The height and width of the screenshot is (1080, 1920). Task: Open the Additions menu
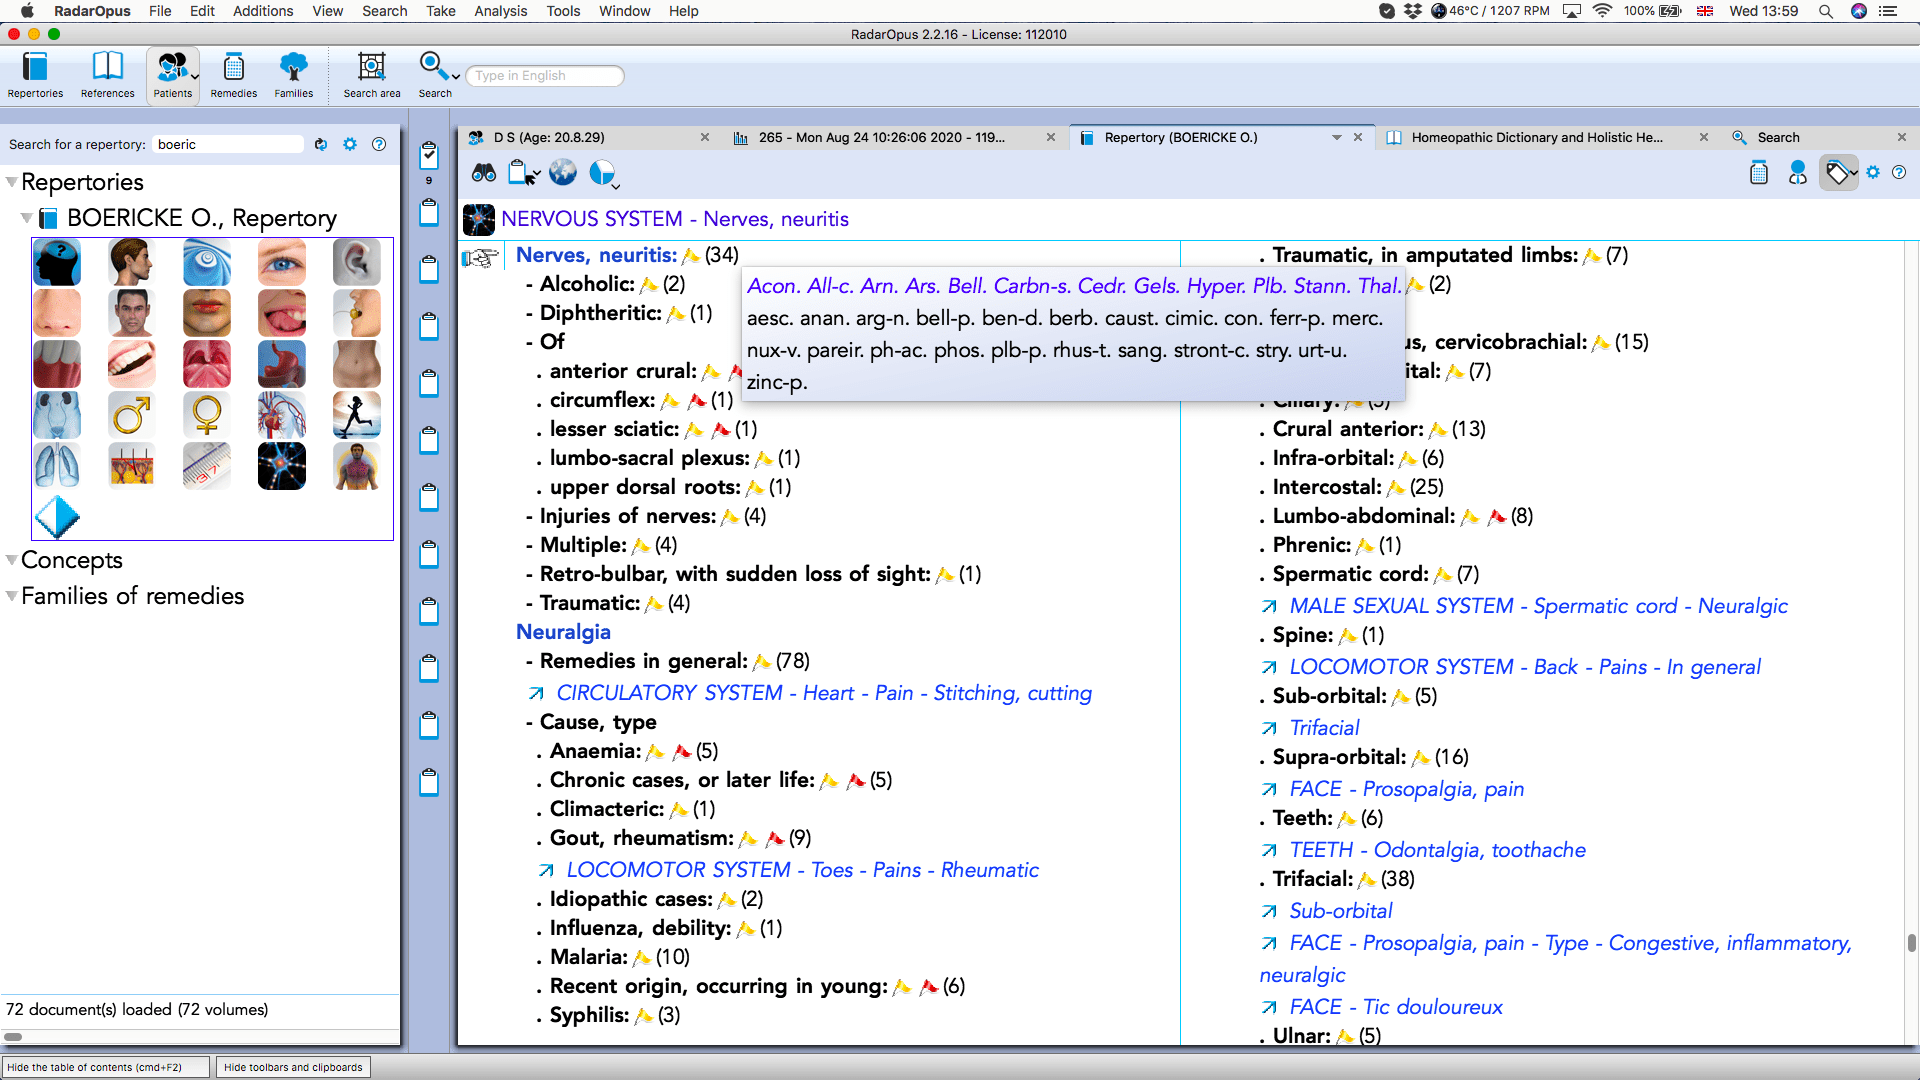[x=263, y=11]
